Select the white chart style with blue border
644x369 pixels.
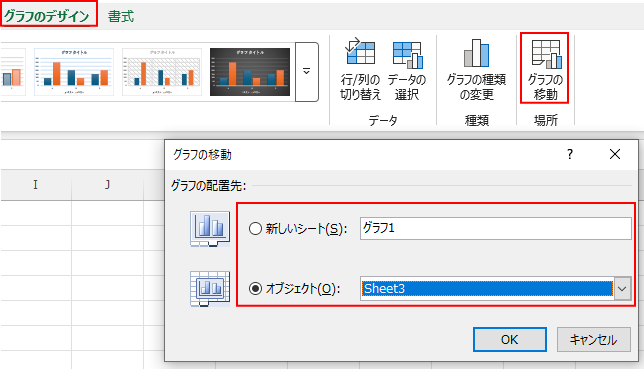tap(74, 72)
